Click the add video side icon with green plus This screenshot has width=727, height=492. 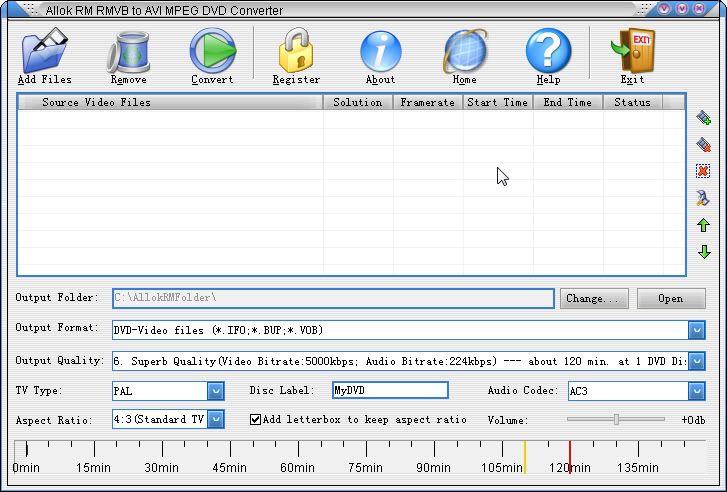tap(704, 118)
